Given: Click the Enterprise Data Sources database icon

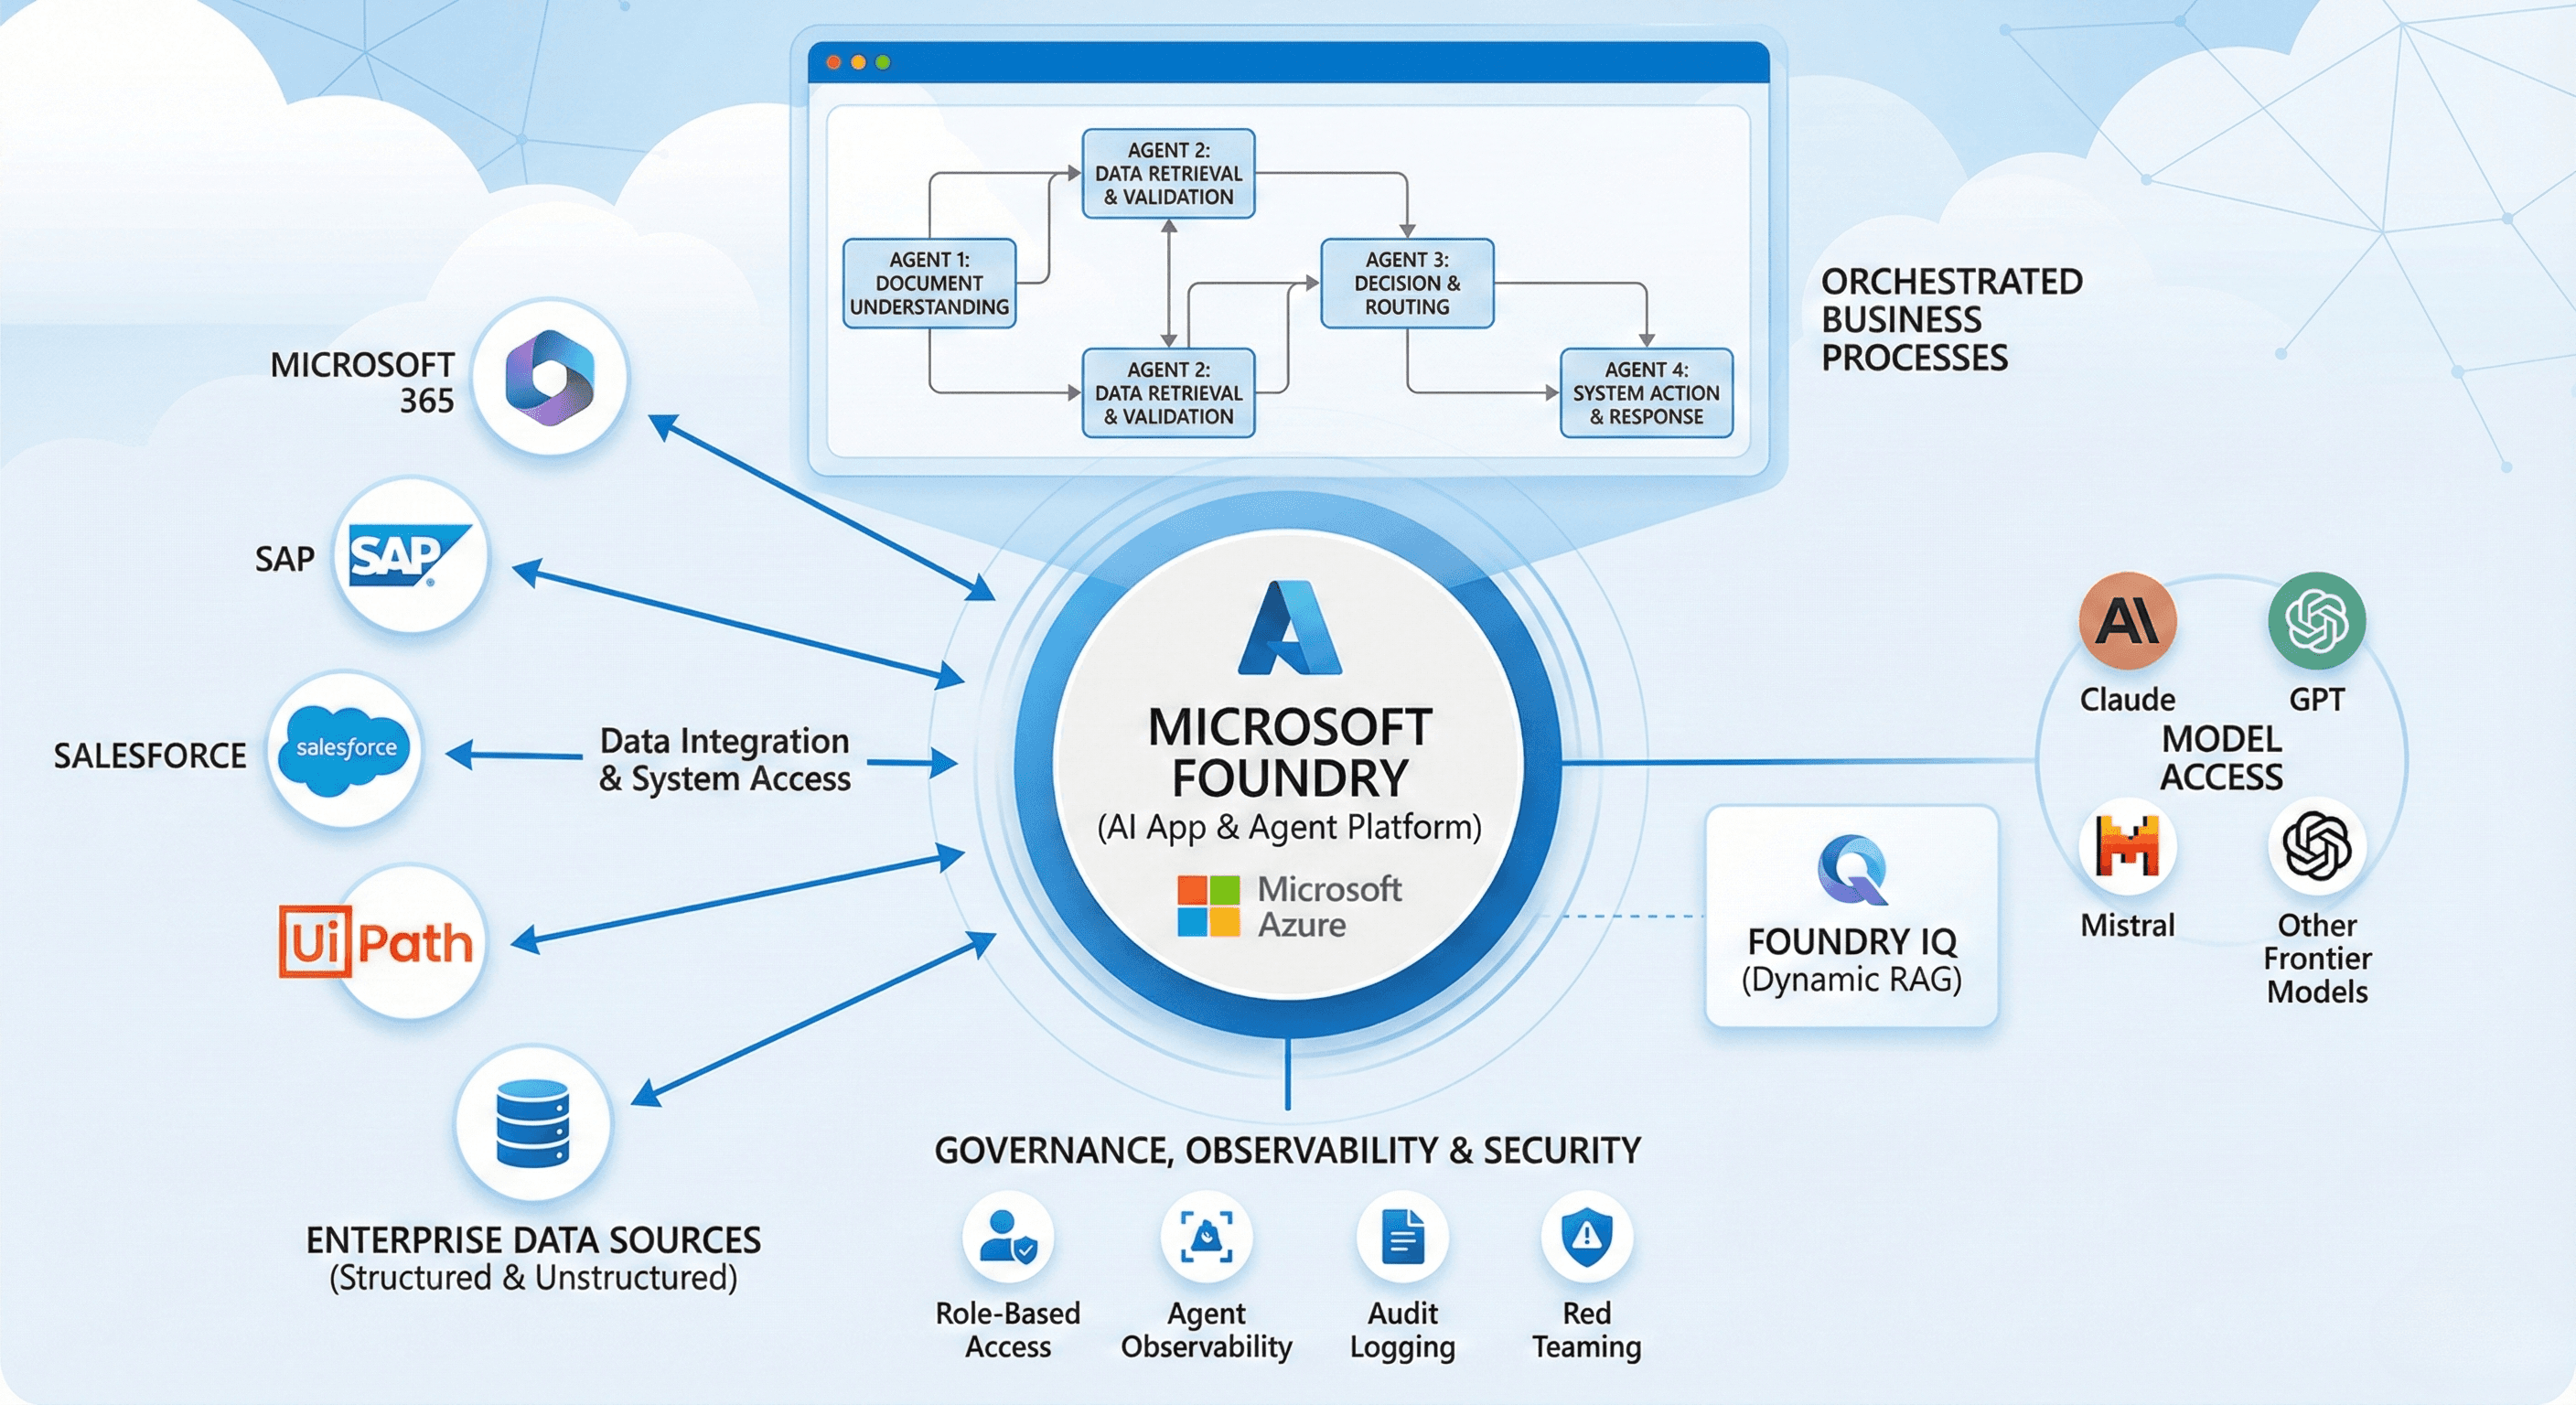Looking at the screenshot, I should pos(533,1124).
